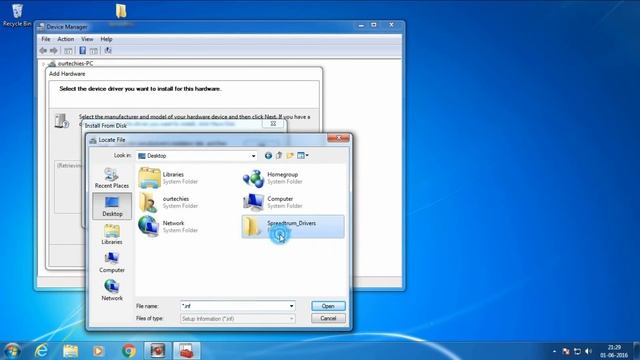This screenshot has height=360, width=640.
Task: Go to Recent Places in the sidebar
Action: (x=111, y=178)
